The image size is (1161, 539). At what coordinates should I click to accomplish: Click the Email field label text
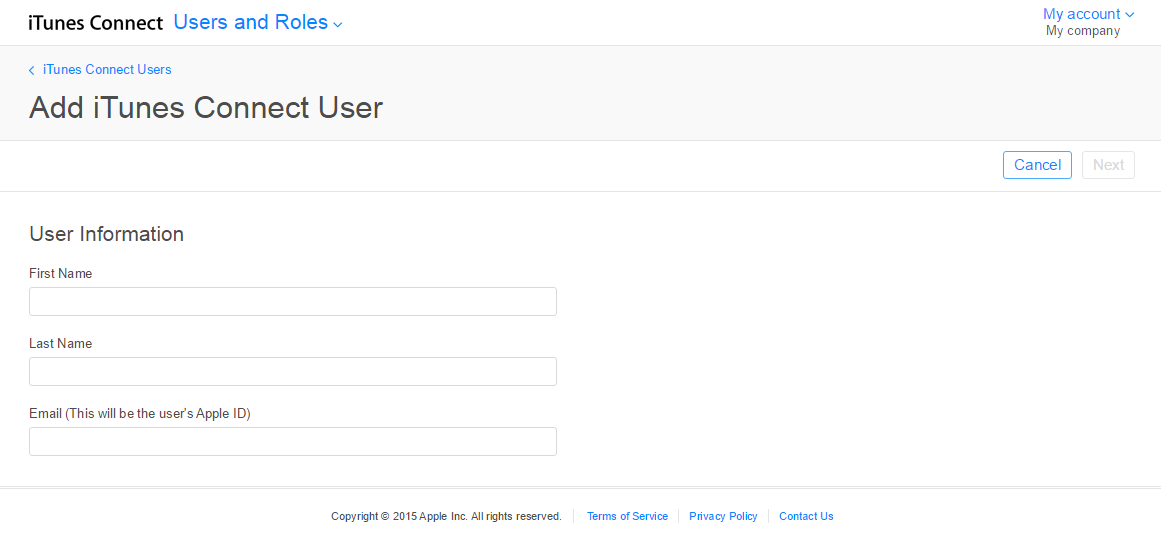pos(140,414)
